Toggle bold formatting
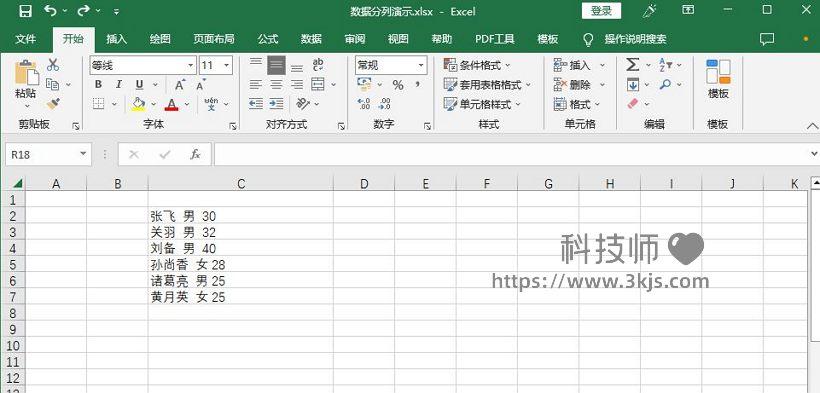This screenshot has height=393, width=820. click(98, 85)
